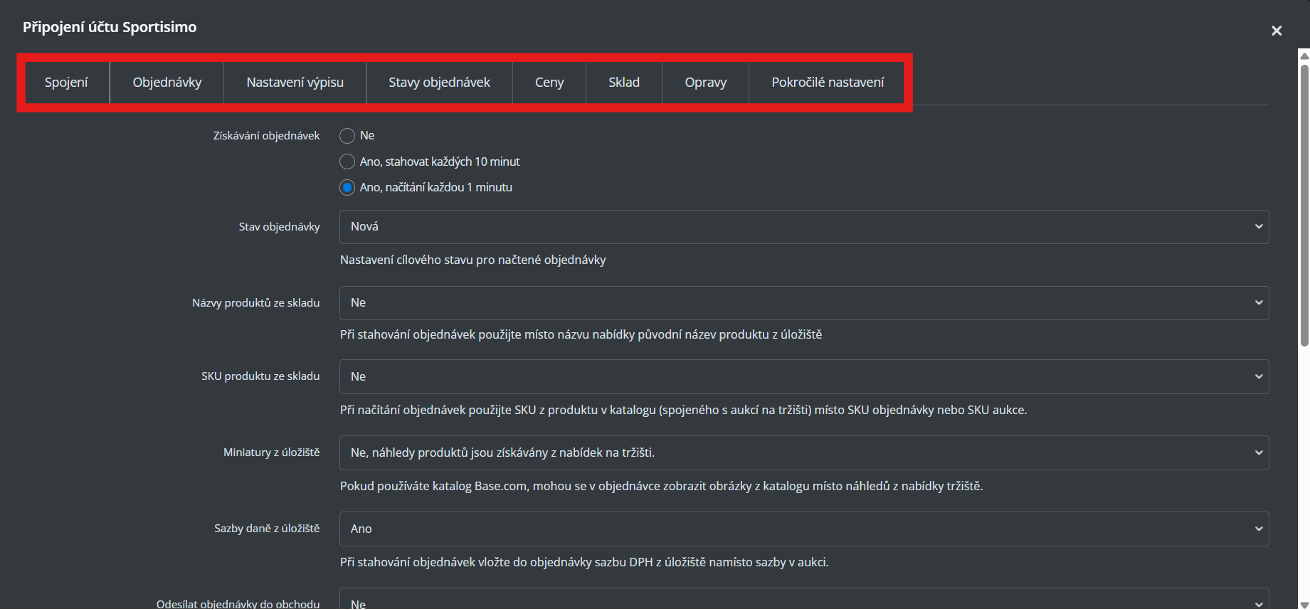The width and height of the screenshot is (1310, 610).
Task: Expand the Názvy produktů ze skladu dropdown
Action: click(804, 301)
